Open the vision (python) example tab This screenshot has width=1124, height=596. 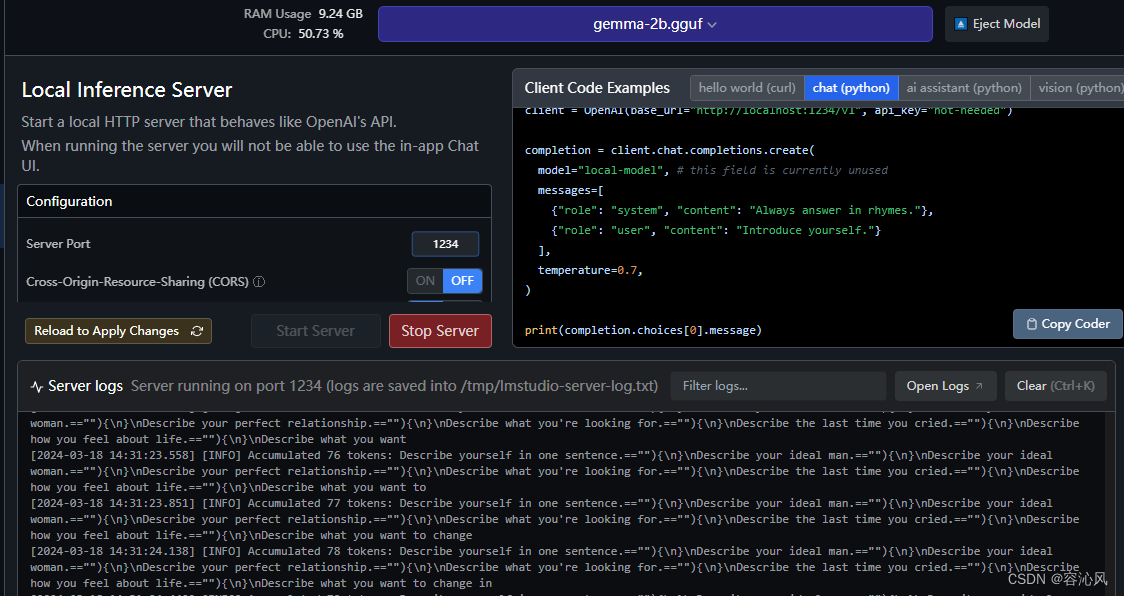click(x=1077, y=87)
